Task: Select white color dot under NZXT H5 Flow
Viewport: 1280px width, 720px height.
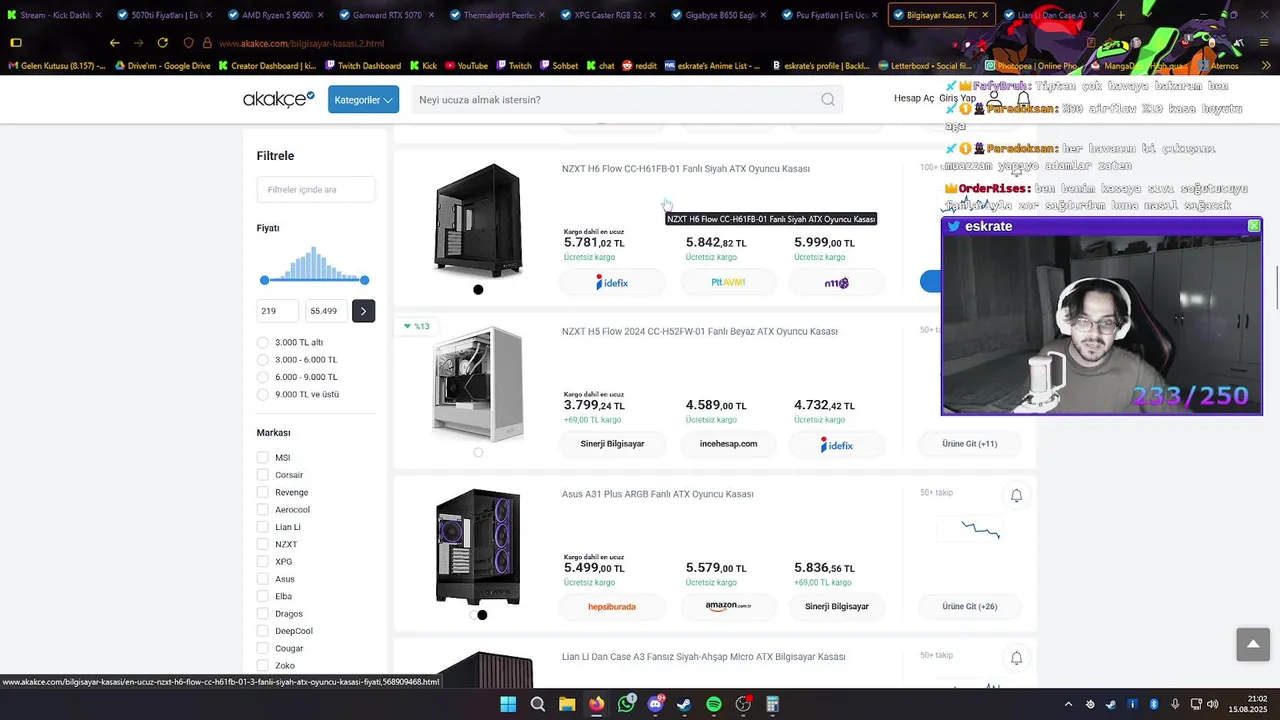Action: pos(478,452)
